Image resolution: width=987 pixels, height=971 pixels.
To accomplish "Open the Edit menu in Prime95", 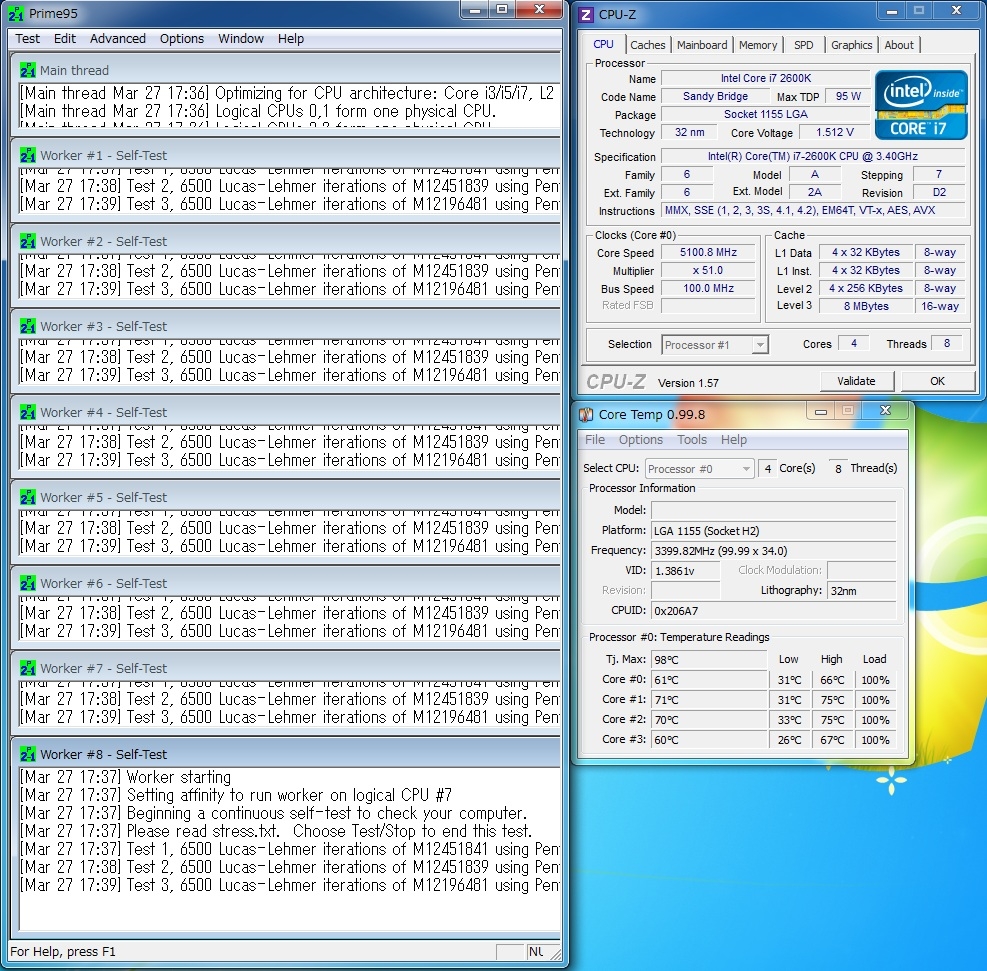I will point(65,38).
